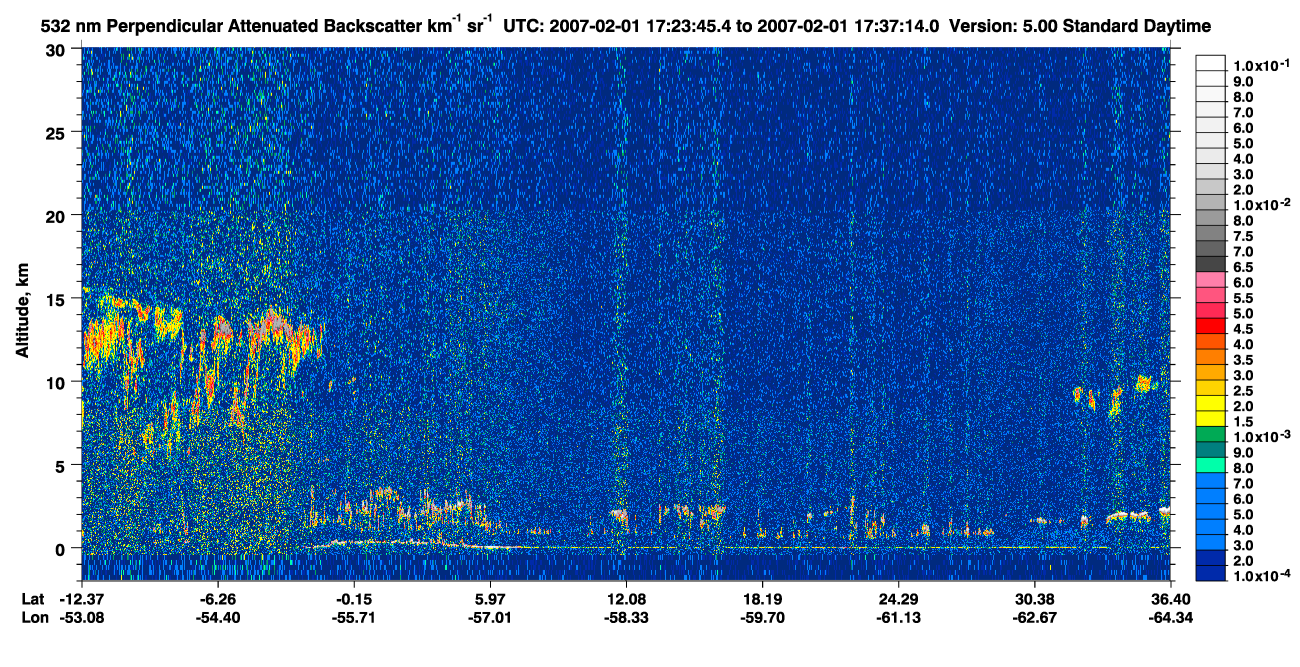
Task: Click the small cloud feature at 10 km near latitude 36
Action: tap(1145, 382)
